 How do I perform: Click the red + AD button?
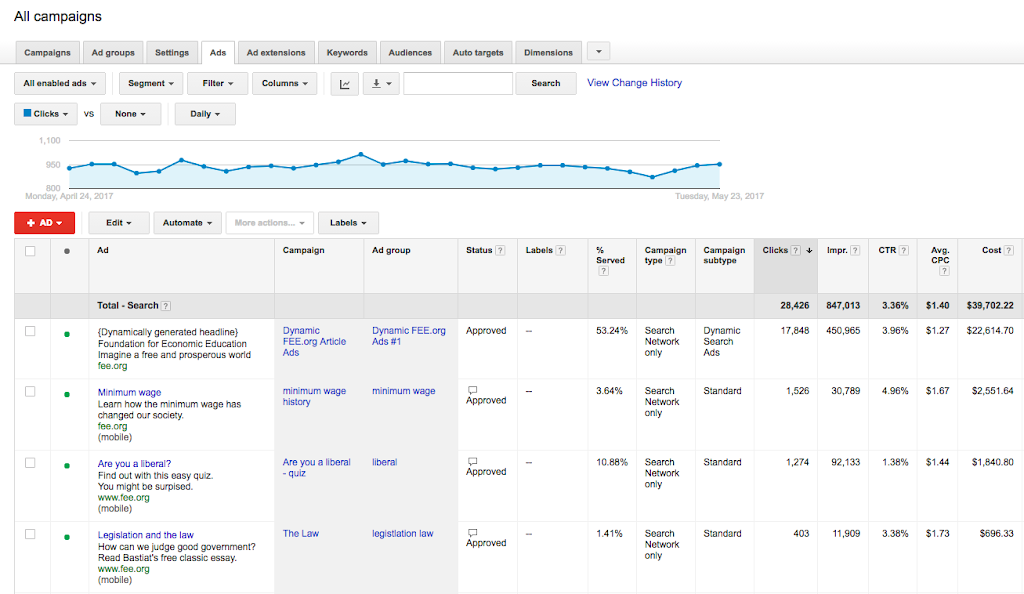[44, 223]
